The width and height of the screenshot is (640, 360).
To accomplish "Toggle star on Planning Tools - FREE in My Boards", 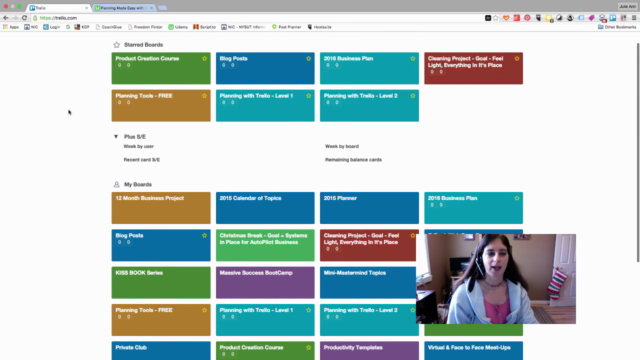I will [x=204, y=310].
